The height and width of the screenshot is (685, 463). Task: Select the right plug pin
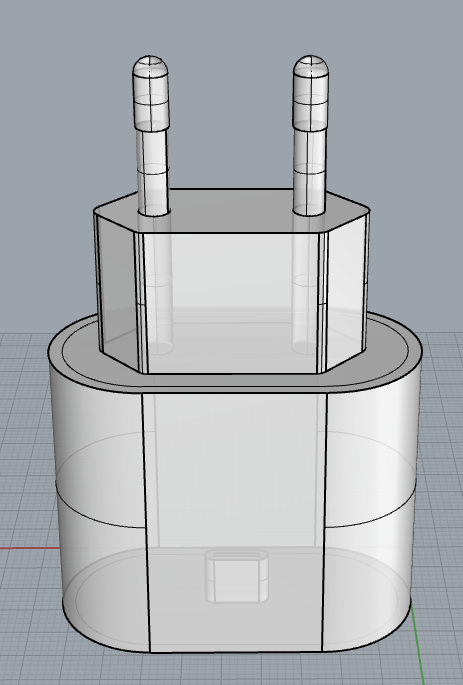point(311,135)
